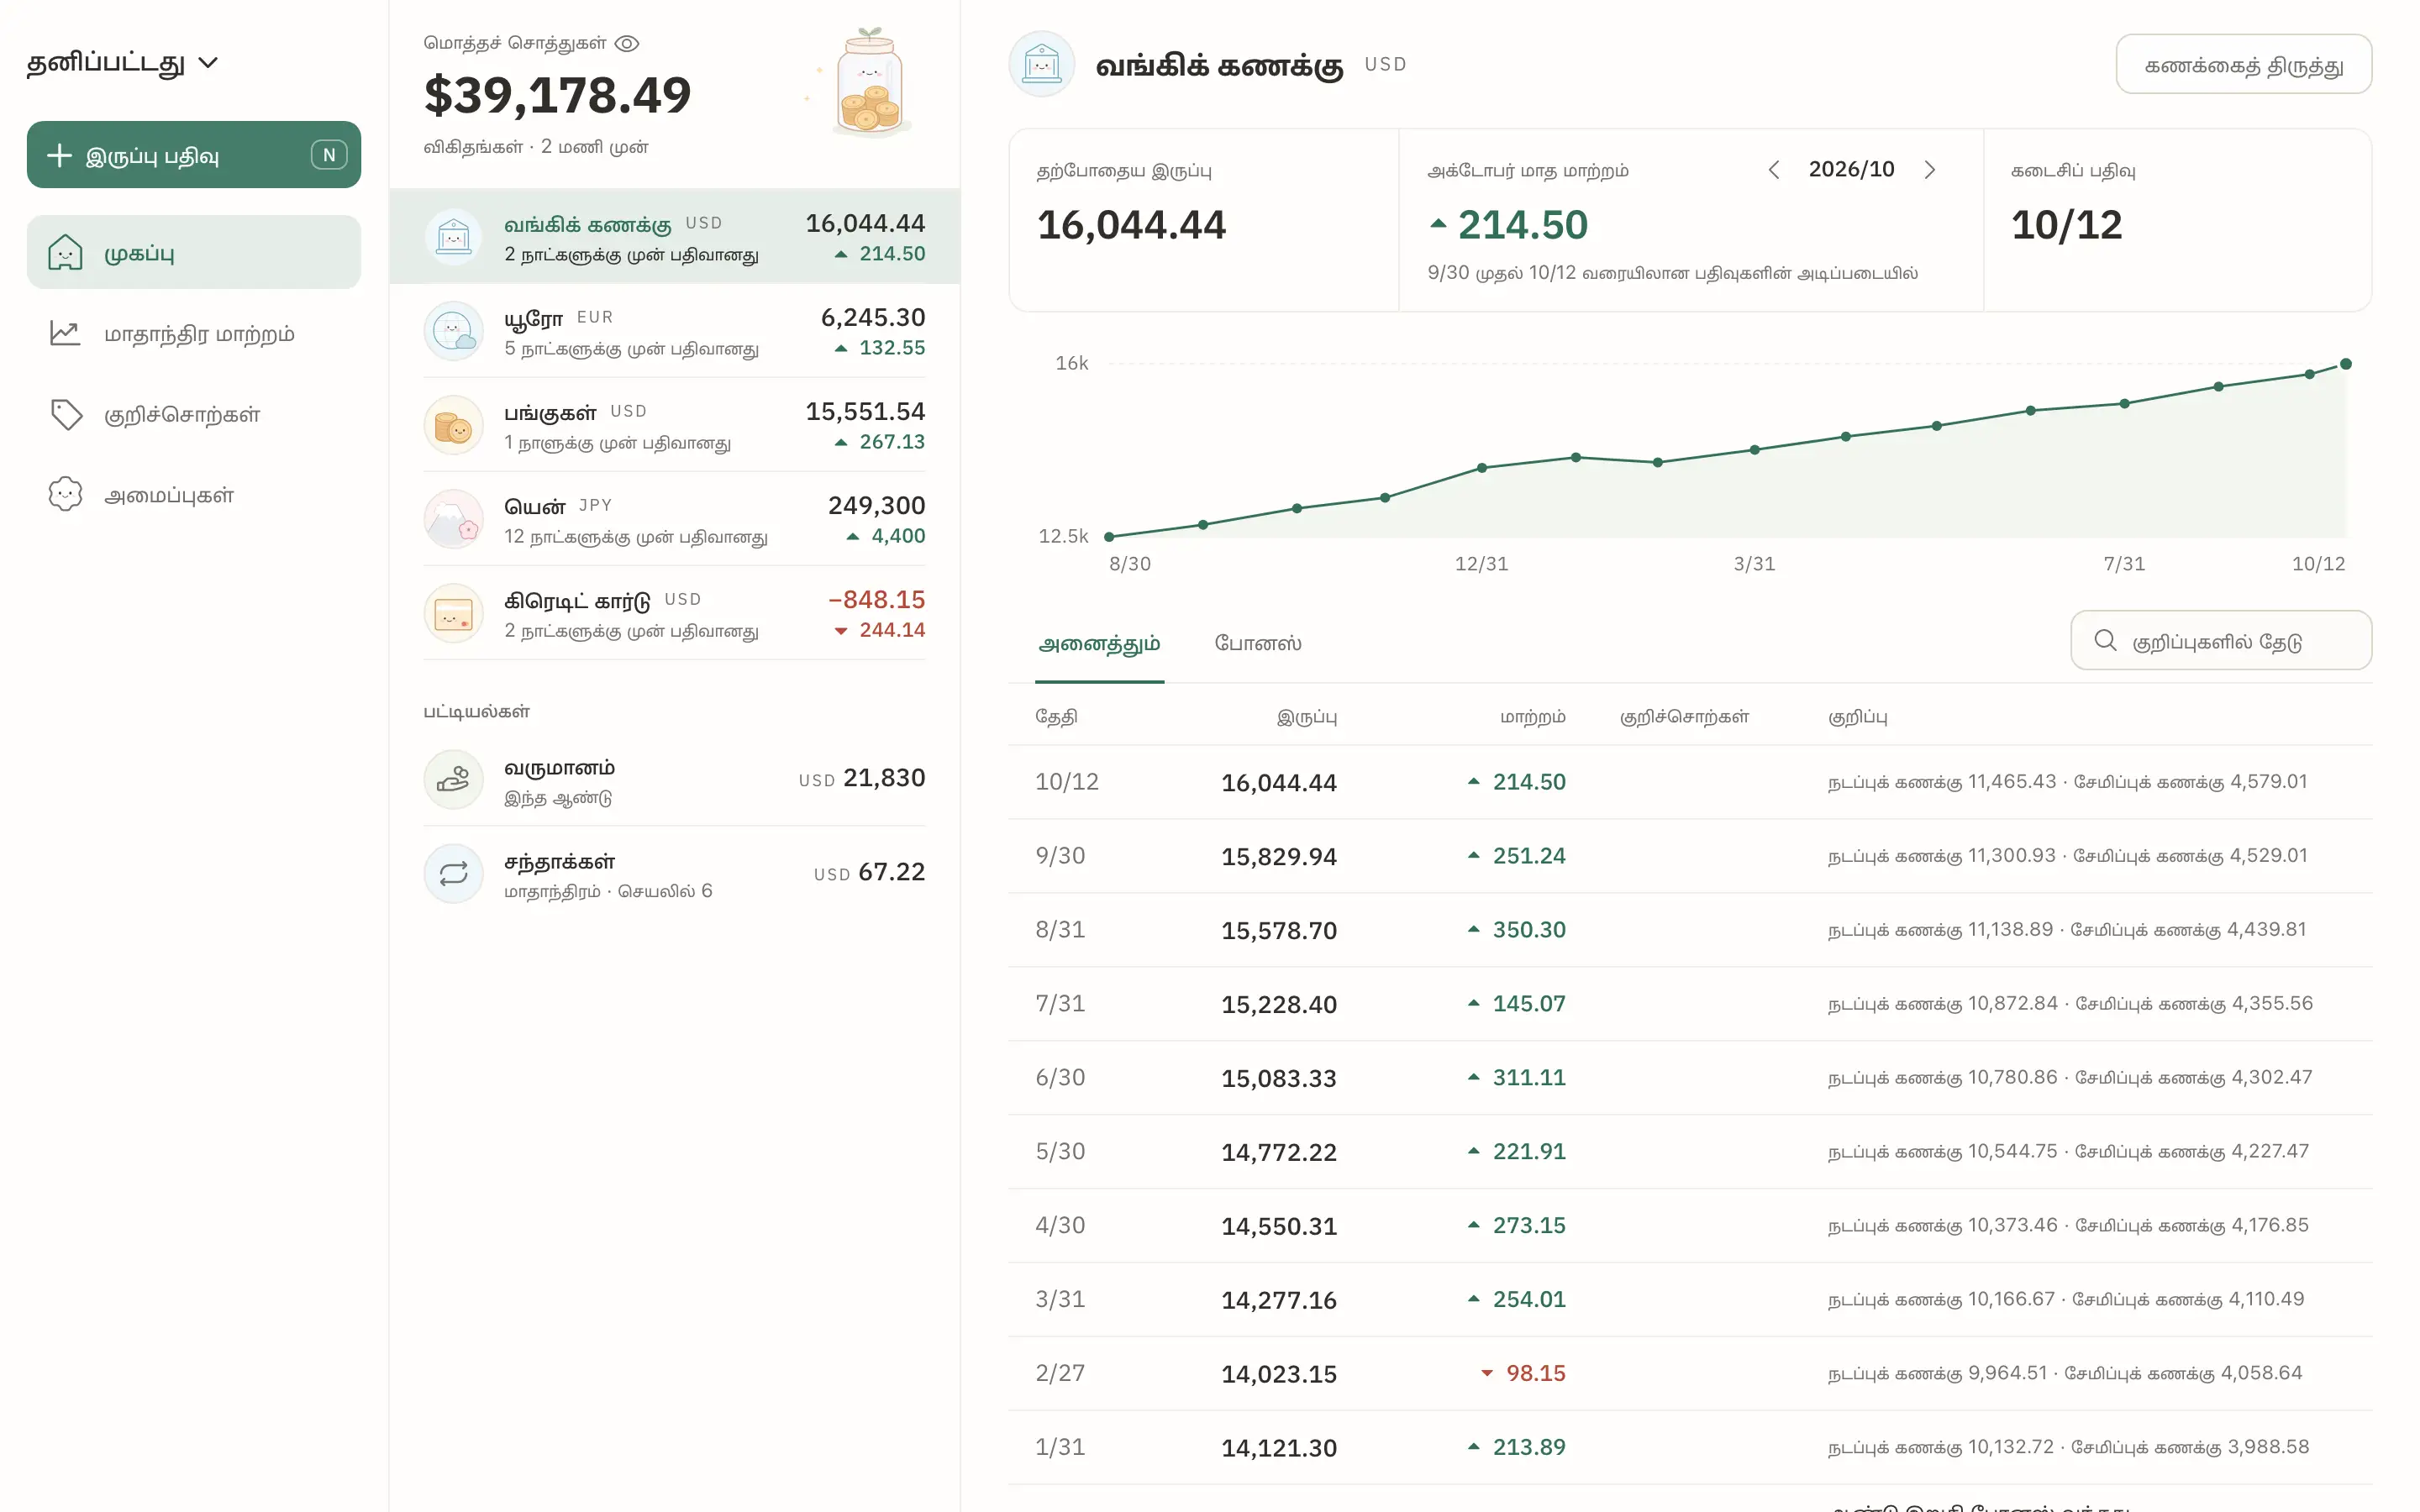Click the வங்கிக் கணக்கு bank icon in list
The height and width of the screenshot is (1512, 2420).
pyautogui.click(x=454, y=237)
